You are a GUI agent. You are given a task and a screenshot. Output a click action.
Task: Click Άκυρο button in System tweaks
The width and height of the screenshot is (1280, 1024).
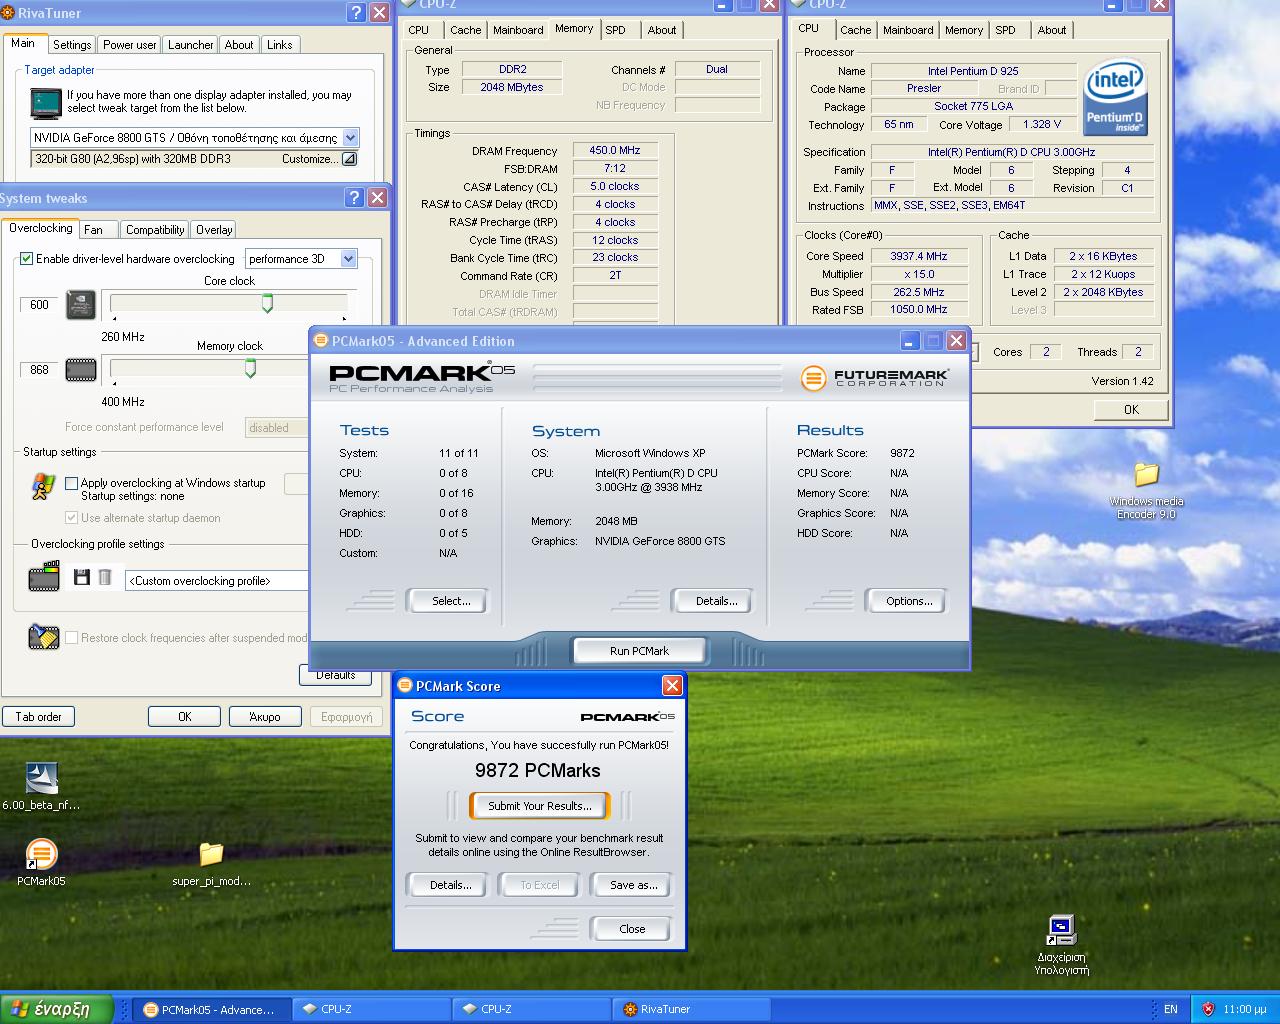pos(265,717)
